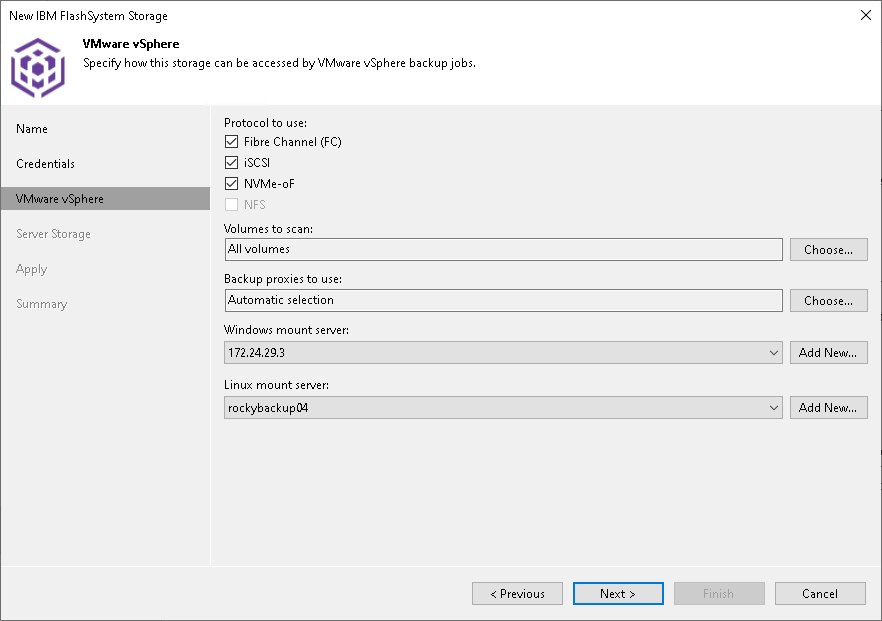Screen dimensions: 882x621
Task: Add New Windows mount server
Action: point(829,353)
